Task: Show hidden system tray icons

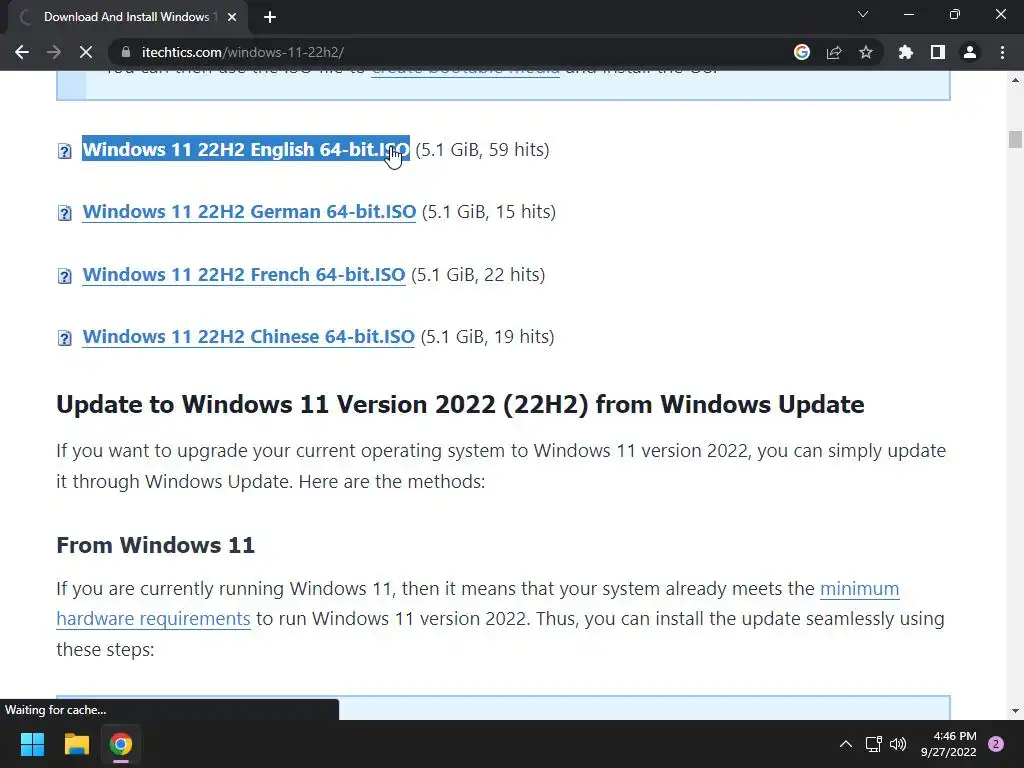Action: pyautogui.click(x=845, y=744)
